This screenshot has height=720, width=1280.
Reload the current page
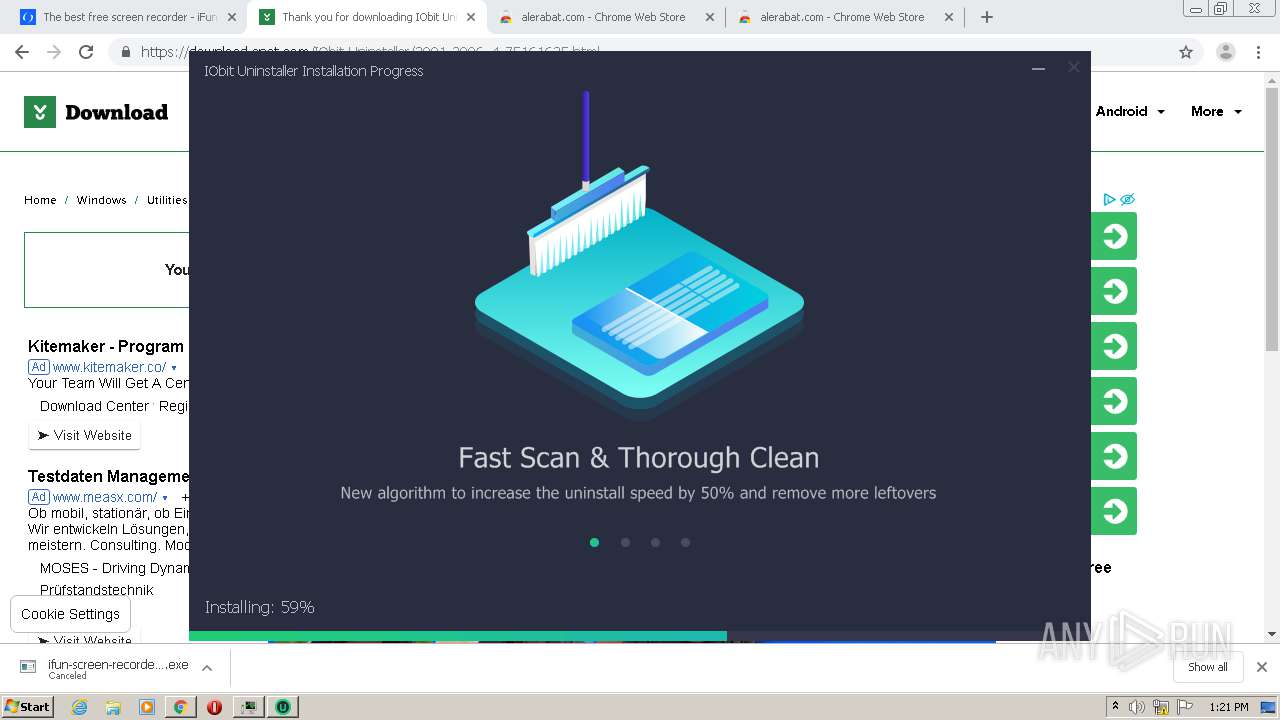[86, 52]
